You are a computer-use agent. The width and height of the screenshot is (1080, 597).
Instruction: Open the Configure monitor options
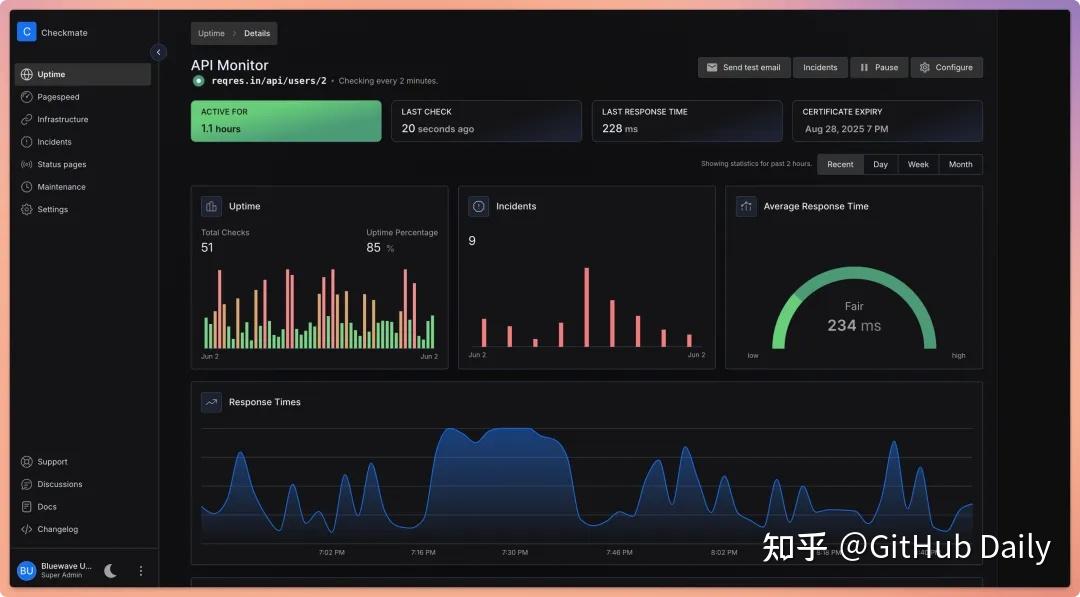946,67
